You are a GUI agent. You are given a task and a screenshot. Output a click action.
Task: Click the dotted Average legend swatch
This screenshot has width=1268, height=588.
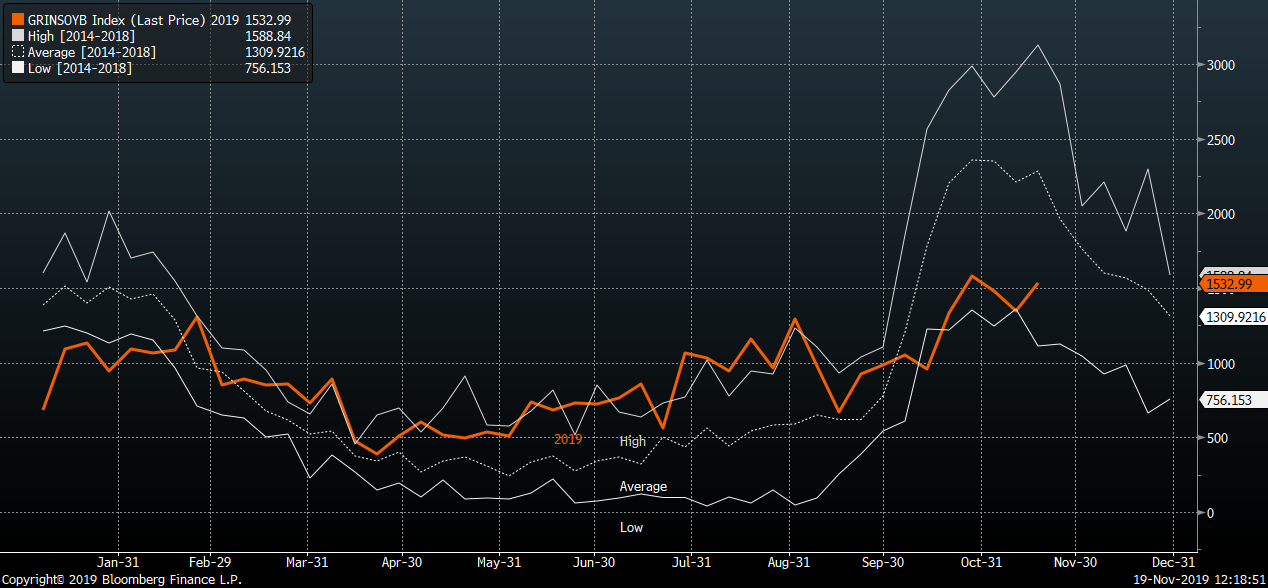click(17, 52)
